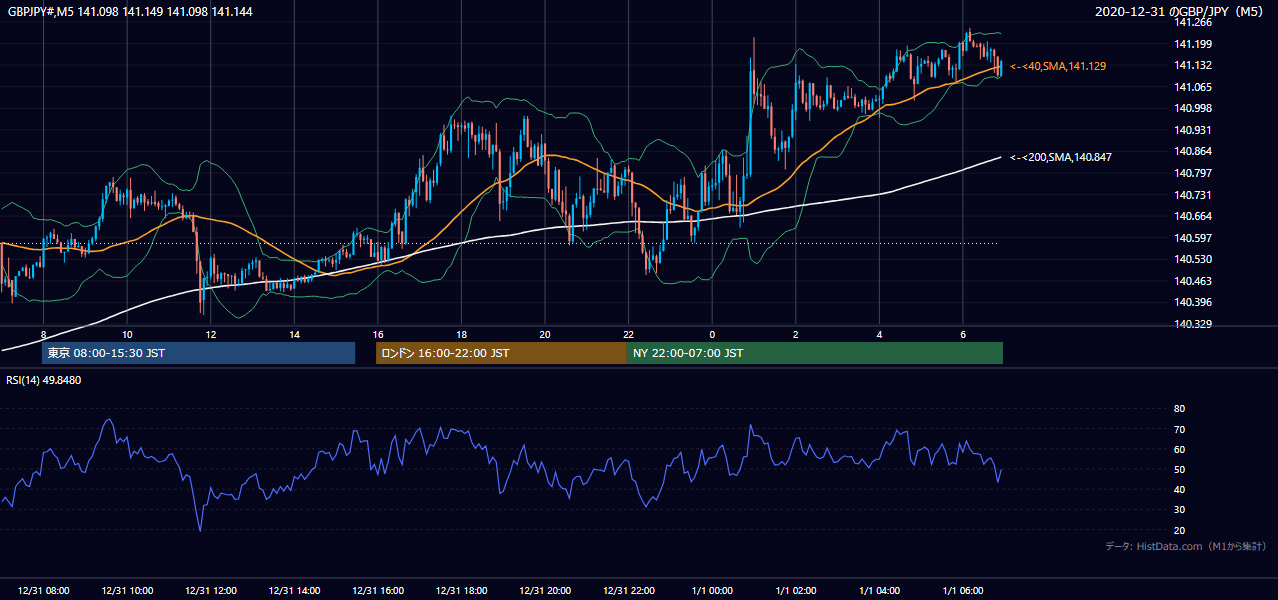Click the bottom time label 12/31 16:00
1278x600 pixels.
378,591
